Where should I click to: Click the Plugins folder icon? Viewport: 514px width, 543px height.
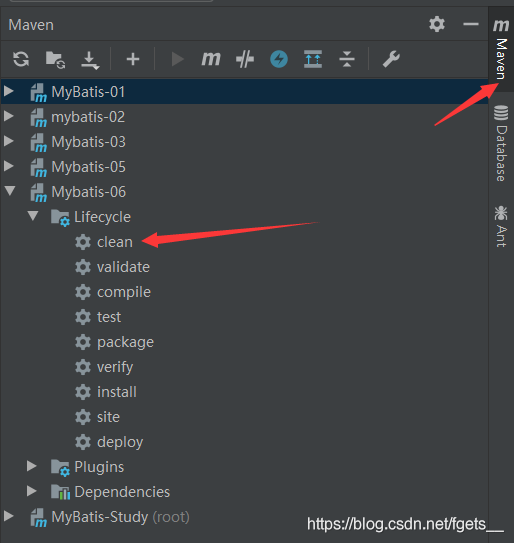coord(60,468)
